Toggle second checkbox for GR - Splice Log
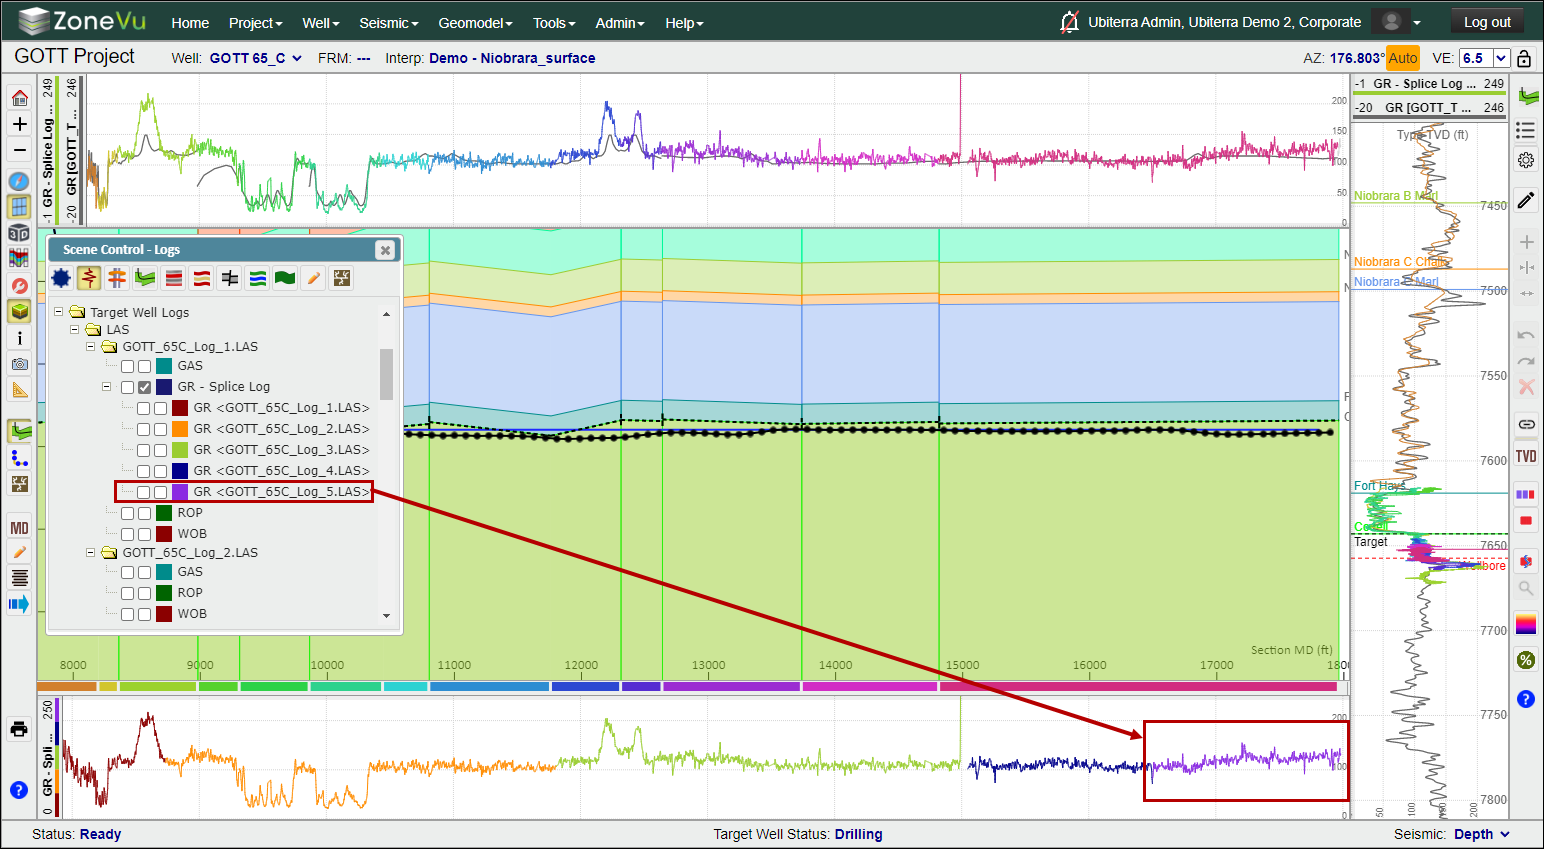Image resolution: width=1544 pixels, height=849 pixels. point(144,387)
